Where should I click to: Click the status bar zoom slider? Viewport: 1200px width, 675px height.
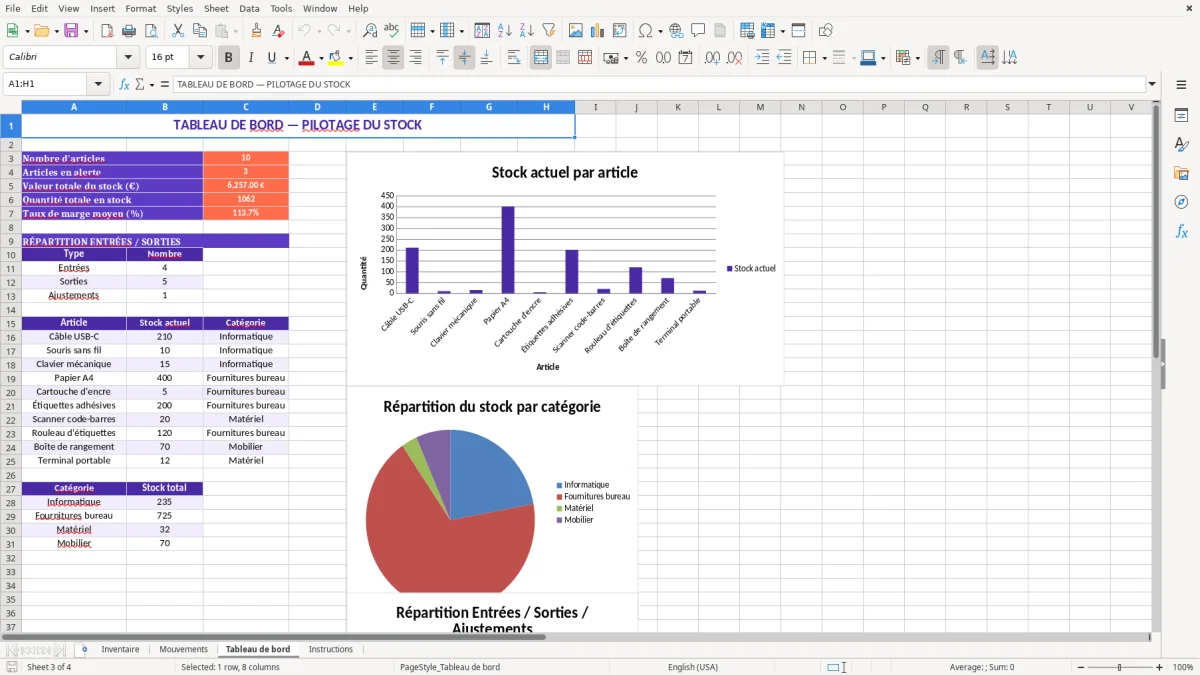click(x=1120, y=667)
